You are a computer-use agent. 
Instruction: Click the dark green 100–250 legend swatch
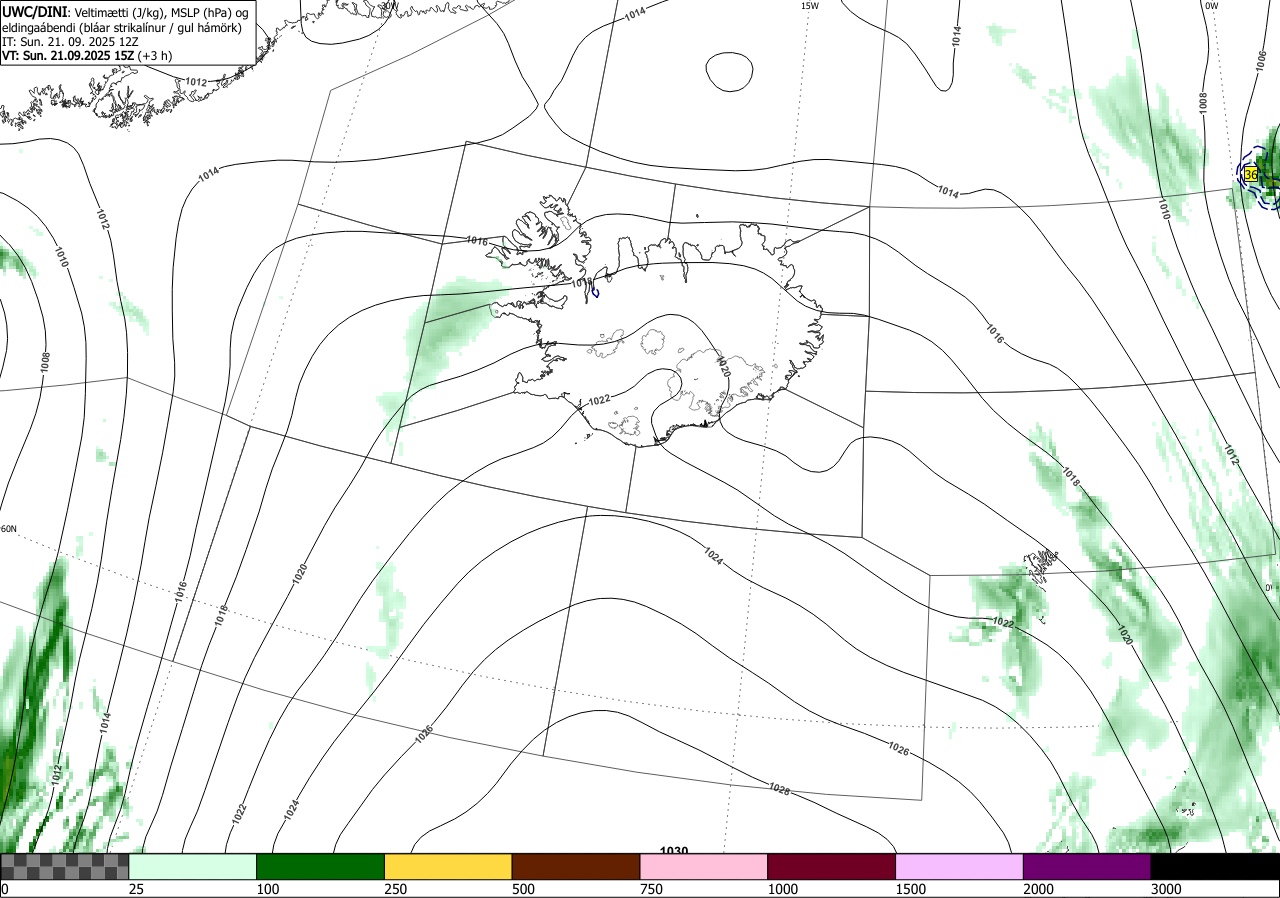[x=321, y=866]
